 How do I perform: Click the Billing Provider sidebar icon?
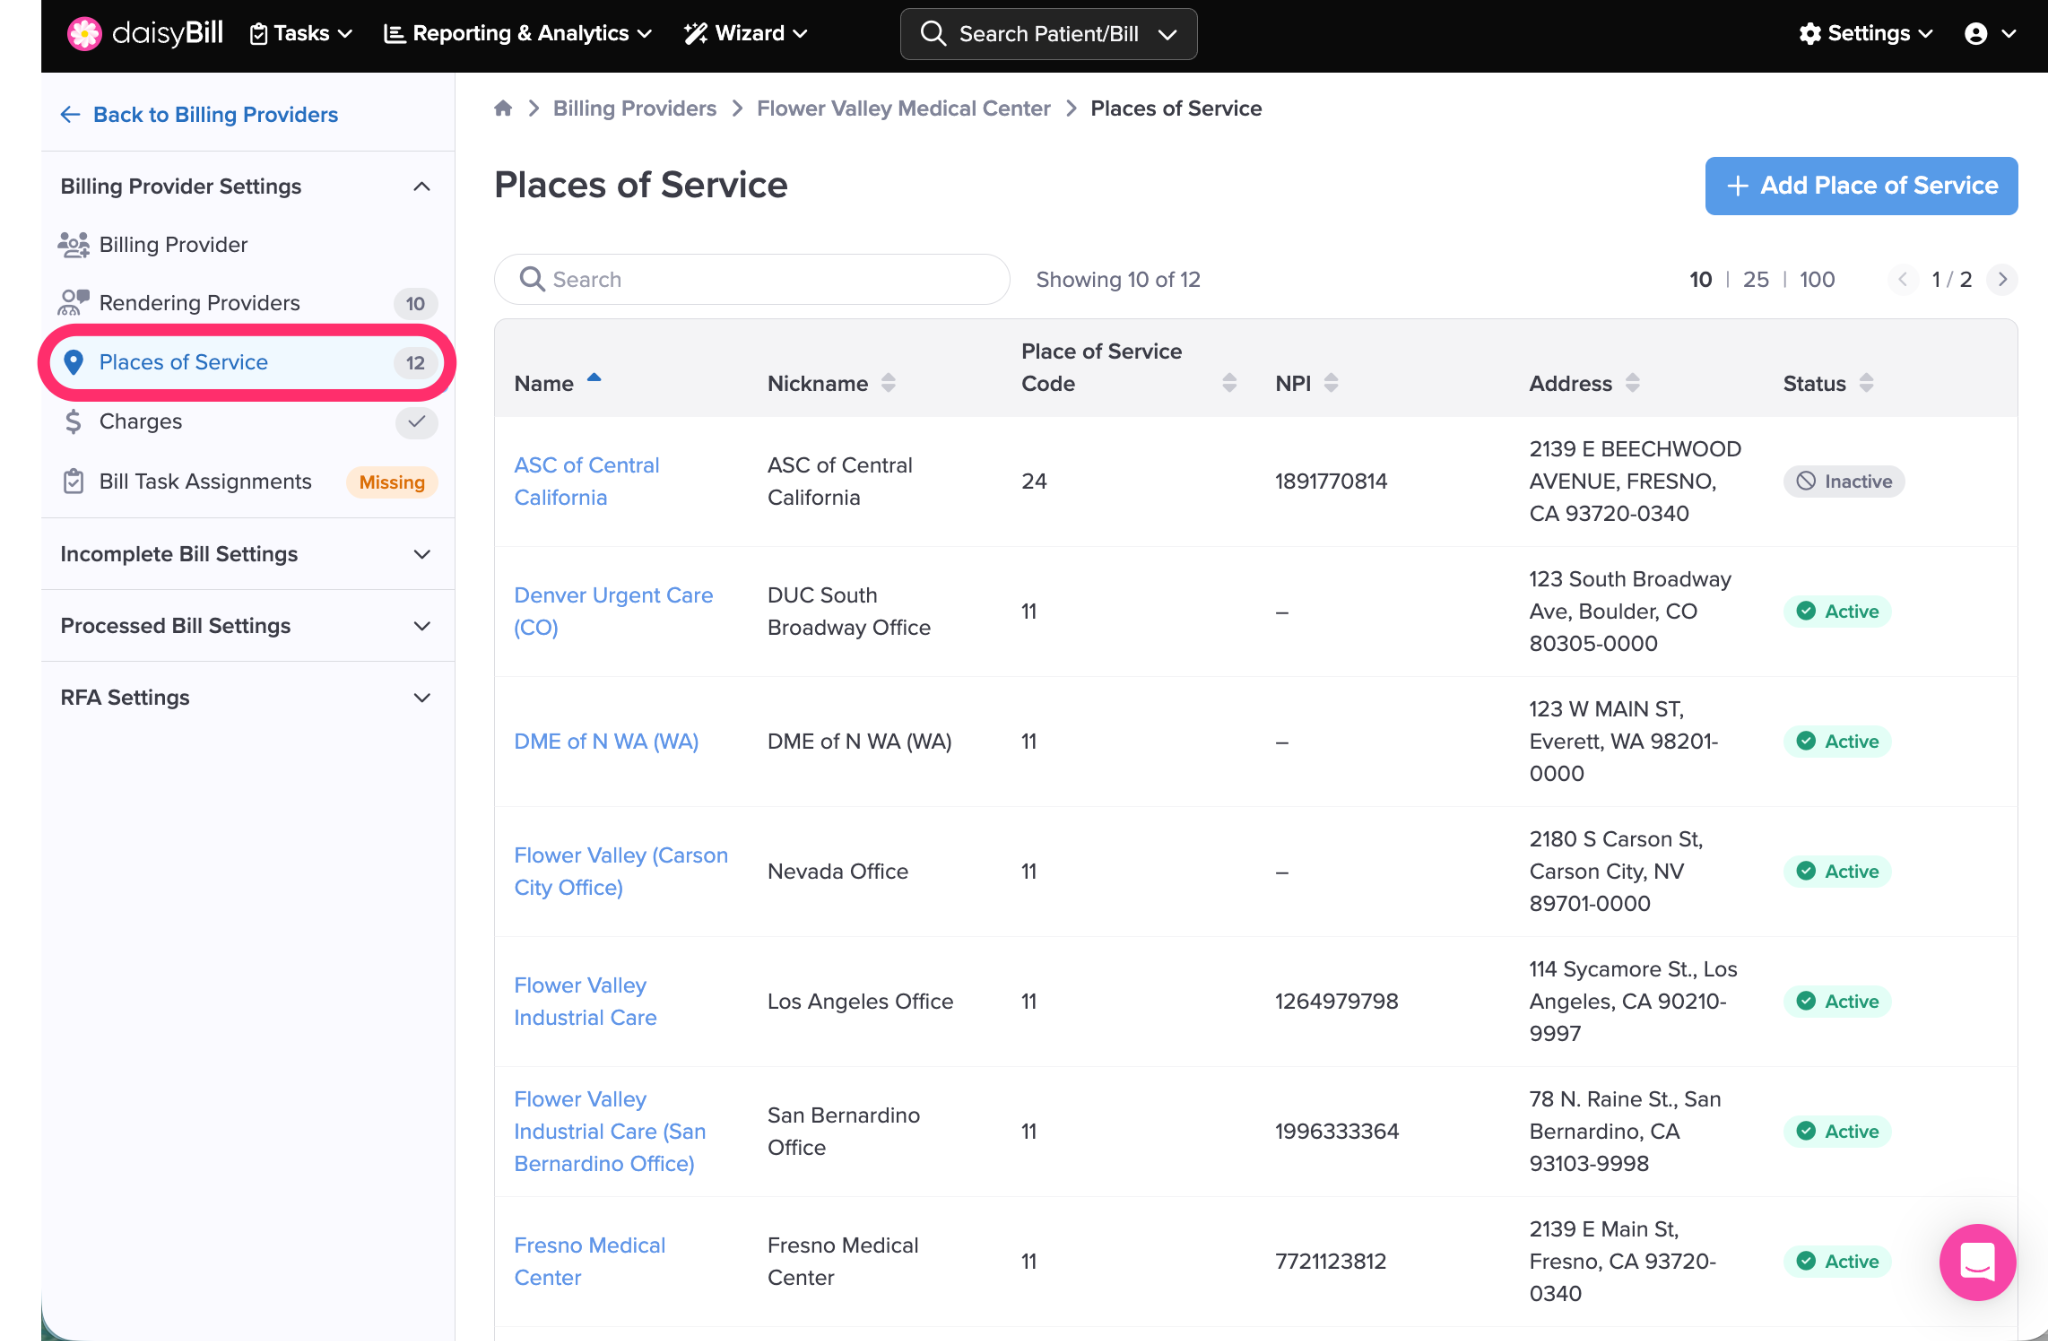[x=73, y=244]
